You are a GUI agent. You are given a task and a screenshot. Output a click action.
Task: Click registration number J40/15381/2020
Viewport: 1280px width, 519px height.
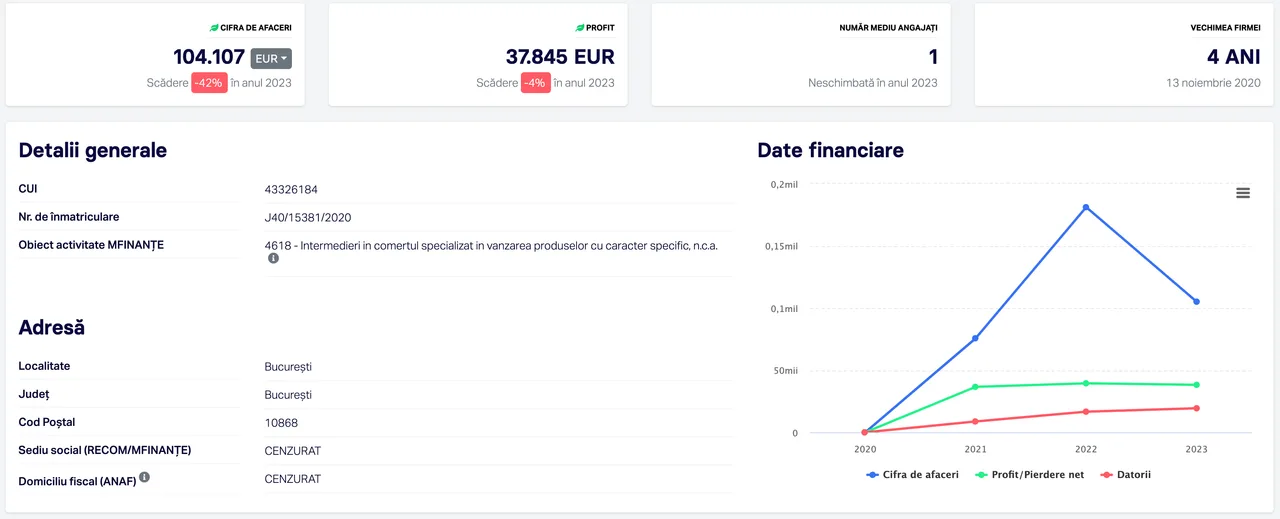pyautogui.click(x=308, y=218)
